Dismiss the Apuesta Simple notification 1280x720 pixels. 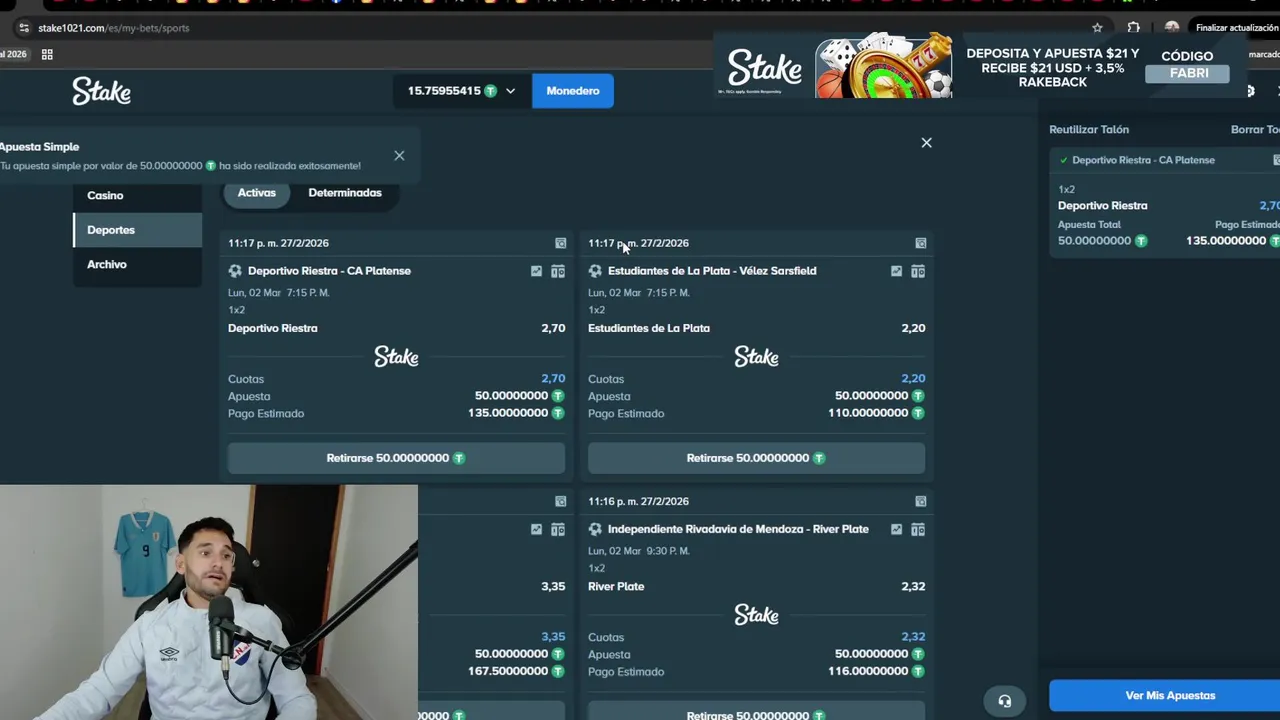399,155
